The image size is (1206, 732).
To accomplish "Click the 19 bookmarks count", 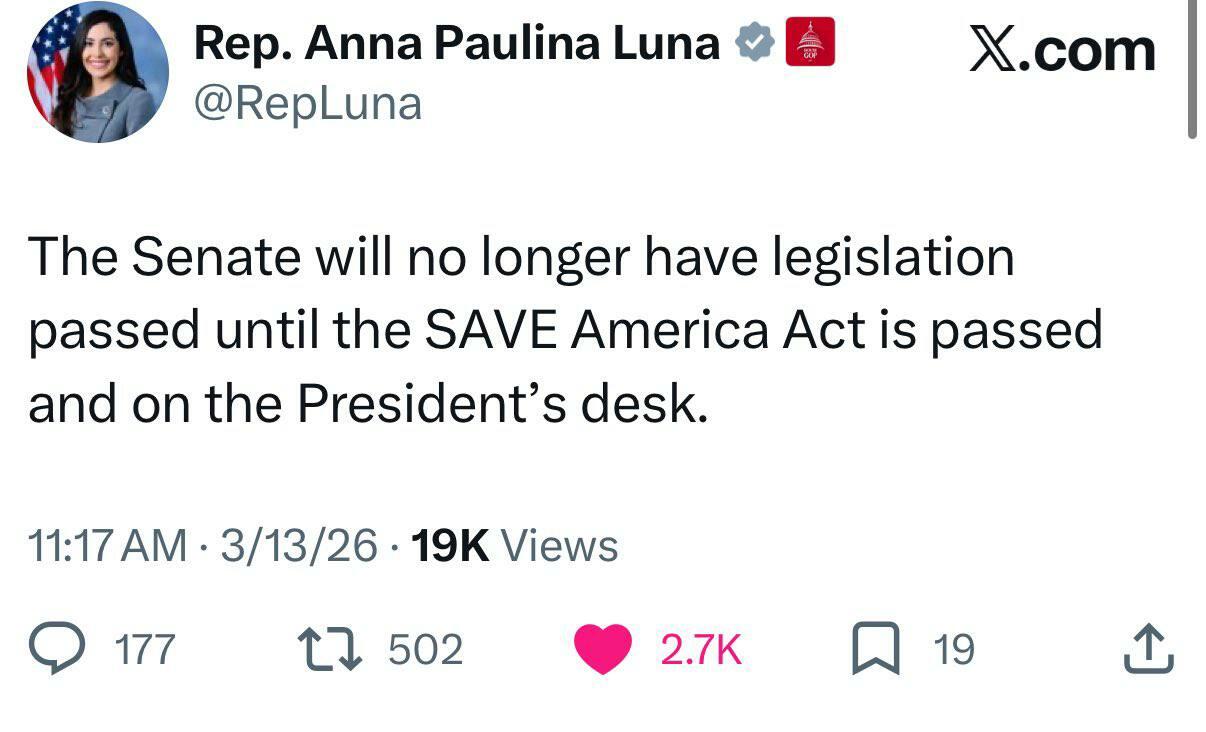I will 953,650.
